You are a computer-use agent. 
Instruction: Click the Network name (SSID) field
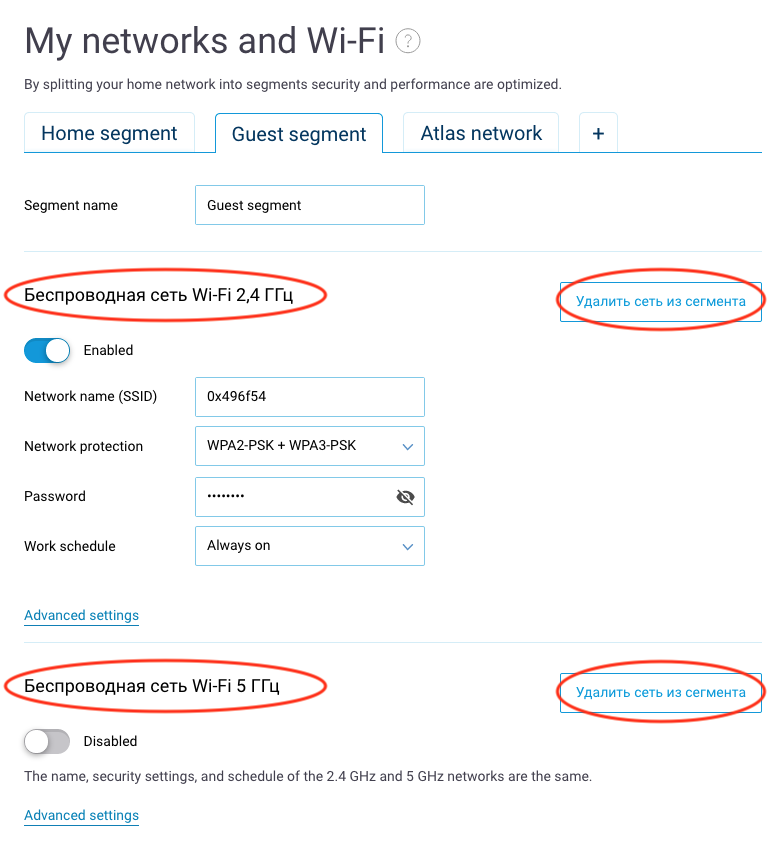pos(310,397)
